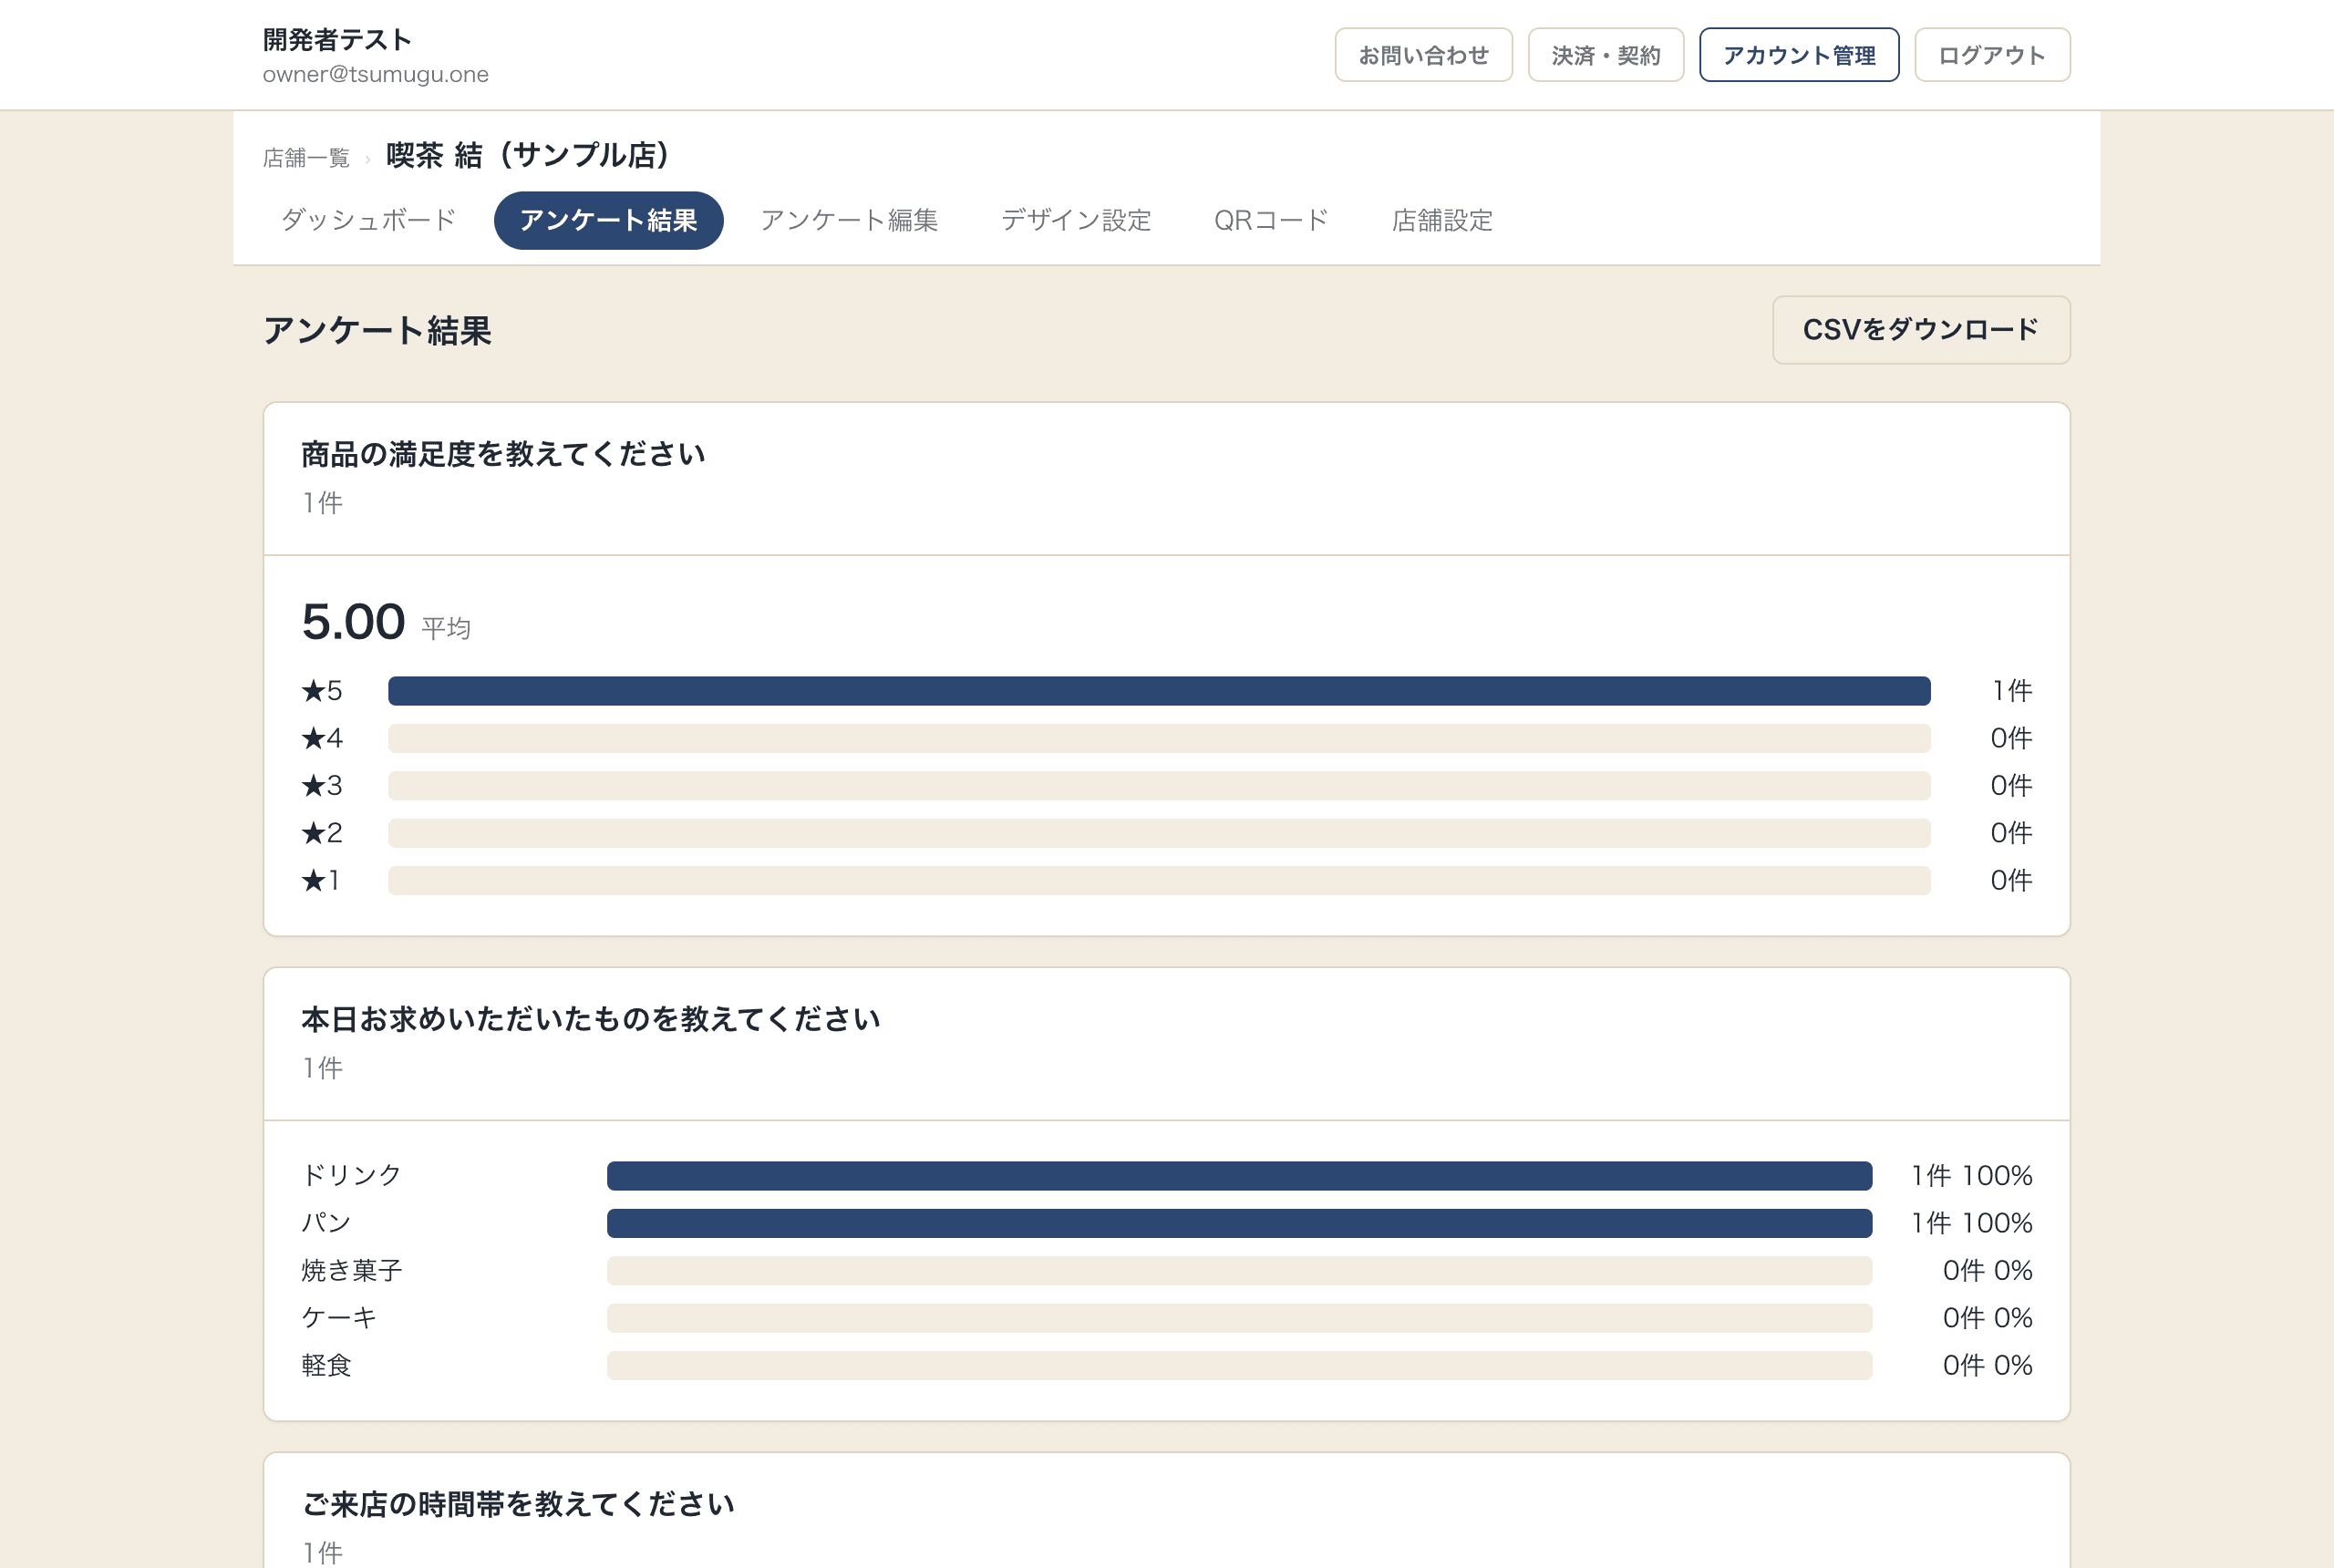The image size is (2334, 1568).
Task: Switch to ダッシュボード tab
Action: (368, 220)
